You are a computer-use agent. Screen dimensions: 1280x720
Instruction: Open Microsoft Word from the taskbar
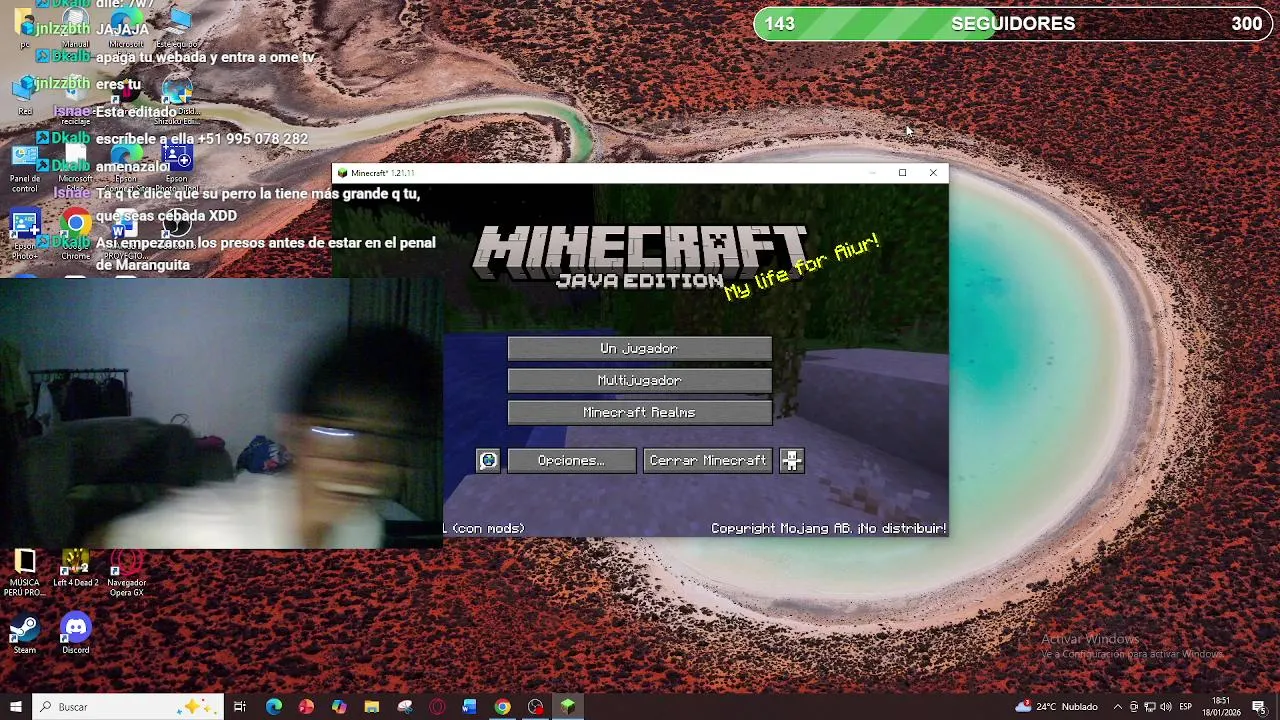click(470, 707)
